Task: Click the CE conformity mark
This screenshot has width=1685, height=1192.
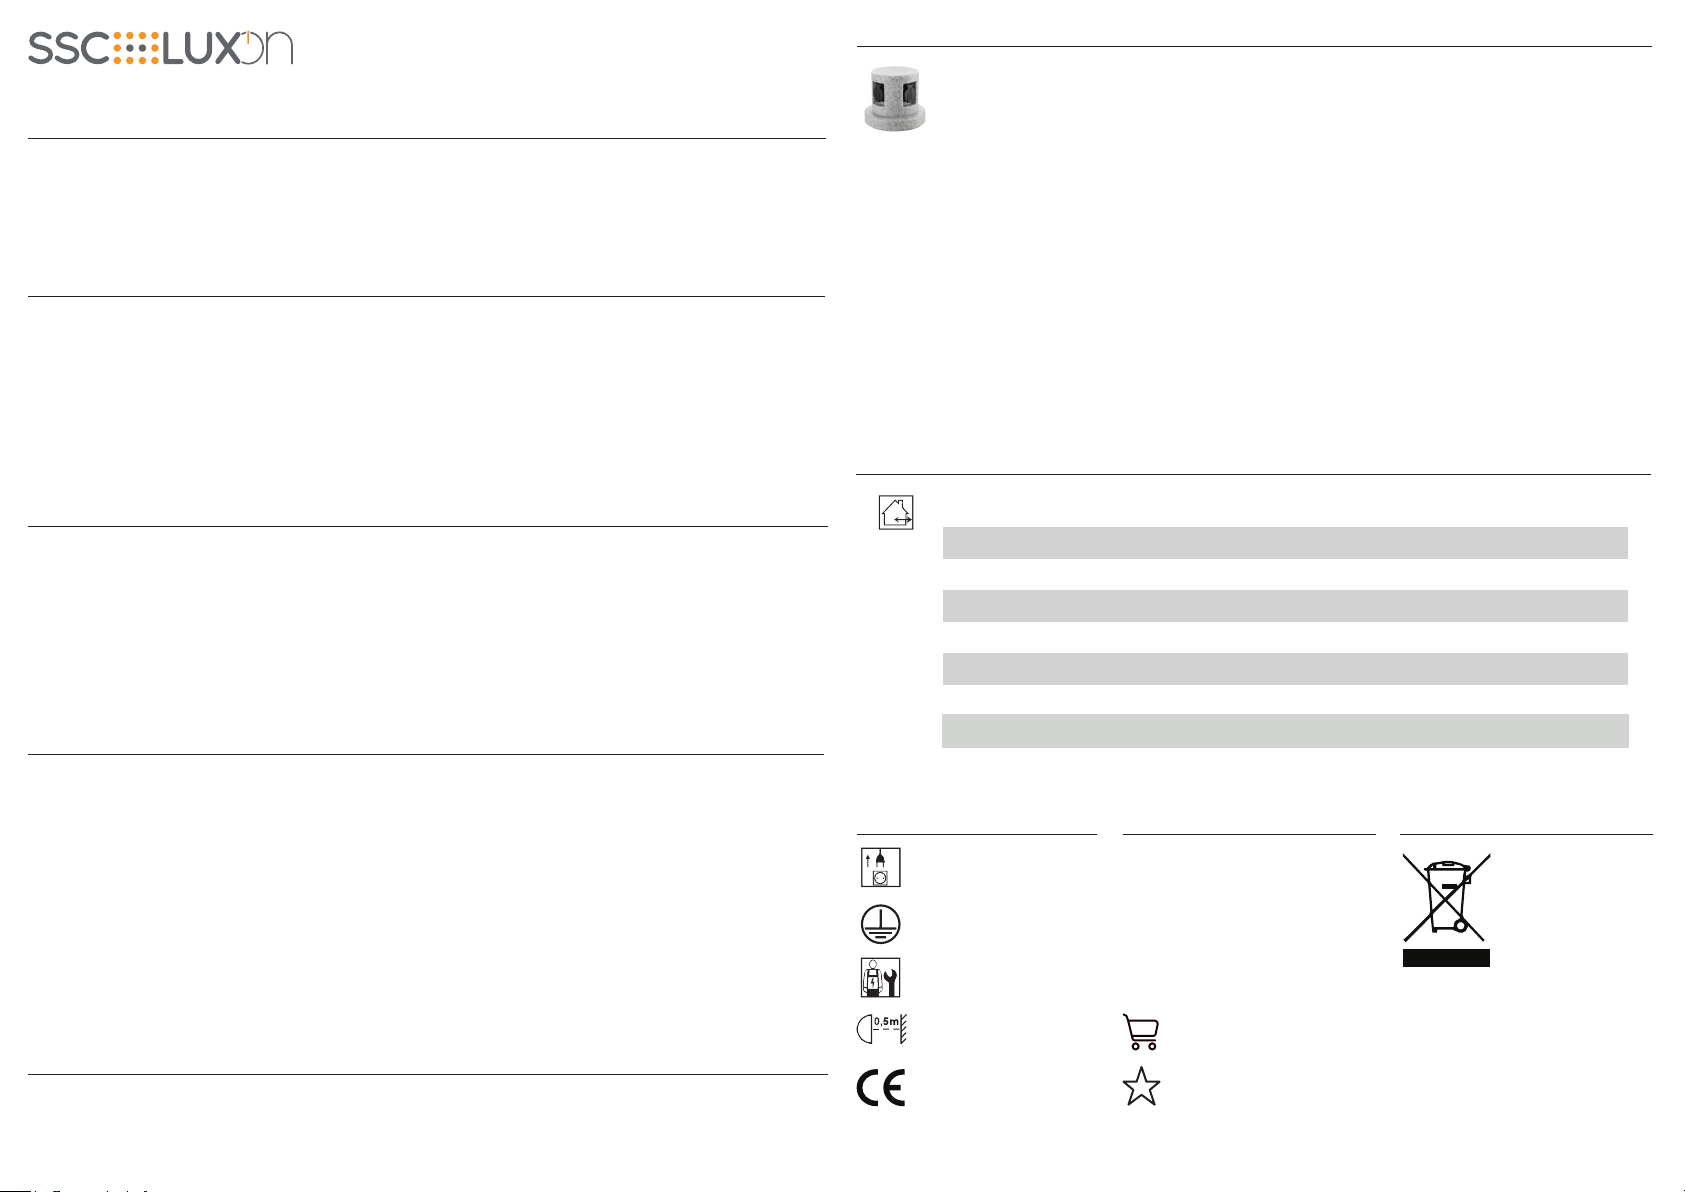Action: 881,1088
